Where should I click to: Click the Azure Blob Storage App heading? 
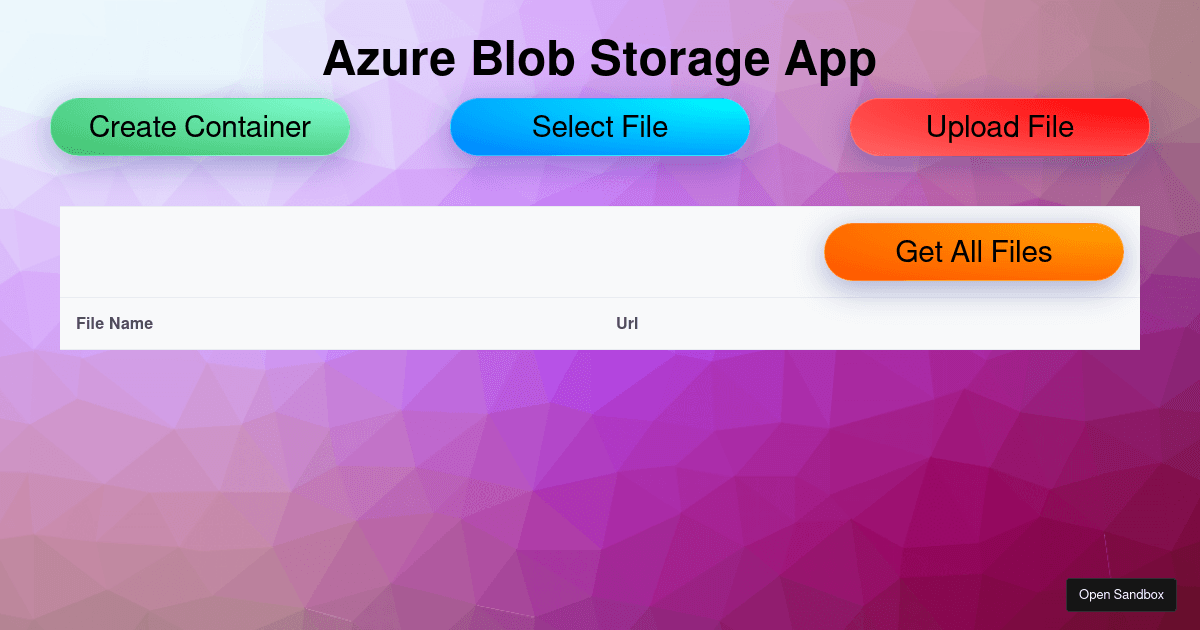600,59
